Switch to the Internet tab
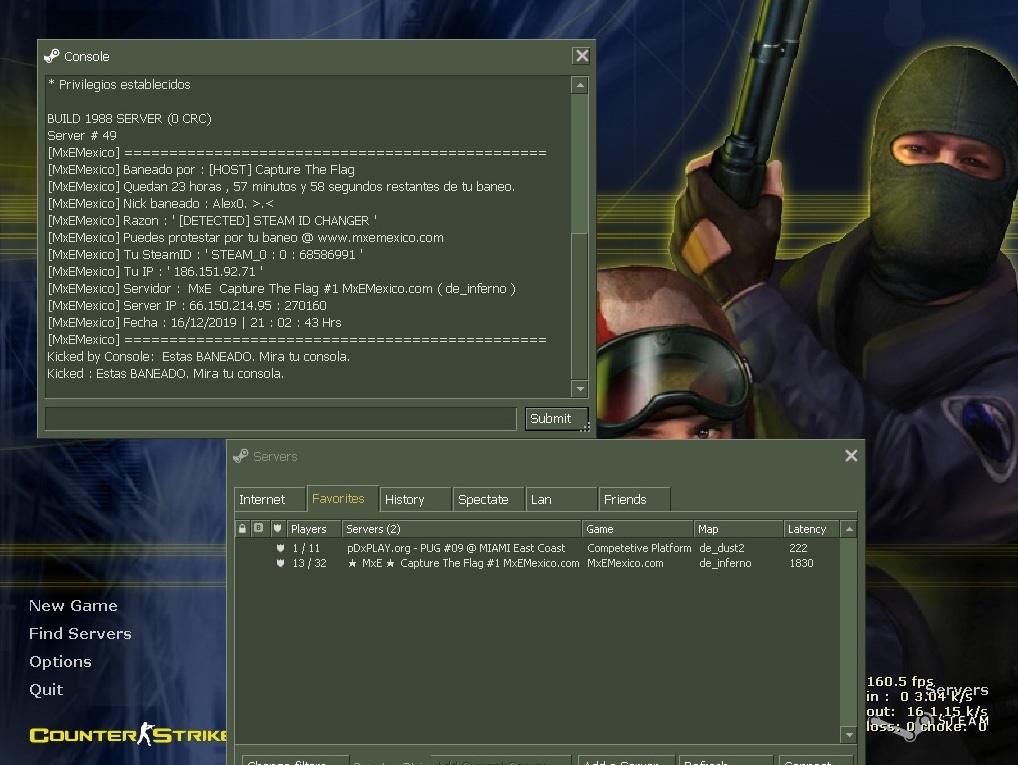The width and height of the screenshot is (1018, 765). (269, 499)
